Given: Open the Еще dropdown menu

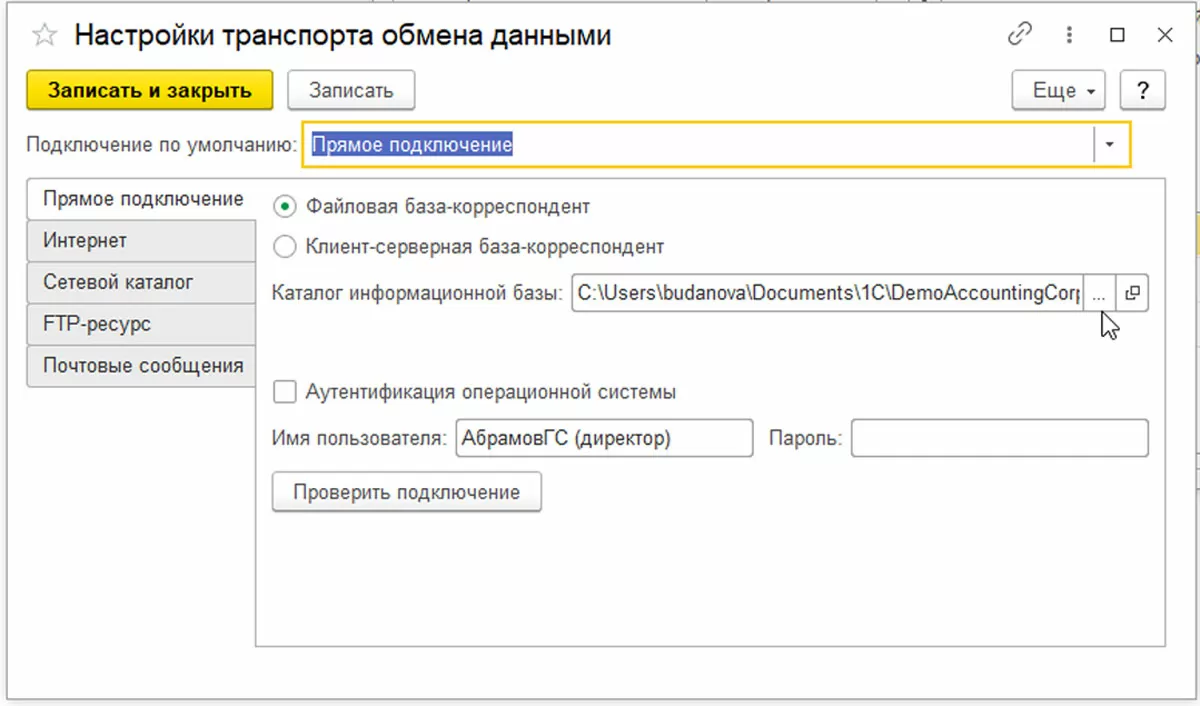Looking at the screenshot, I should (x=1058, y=90).
